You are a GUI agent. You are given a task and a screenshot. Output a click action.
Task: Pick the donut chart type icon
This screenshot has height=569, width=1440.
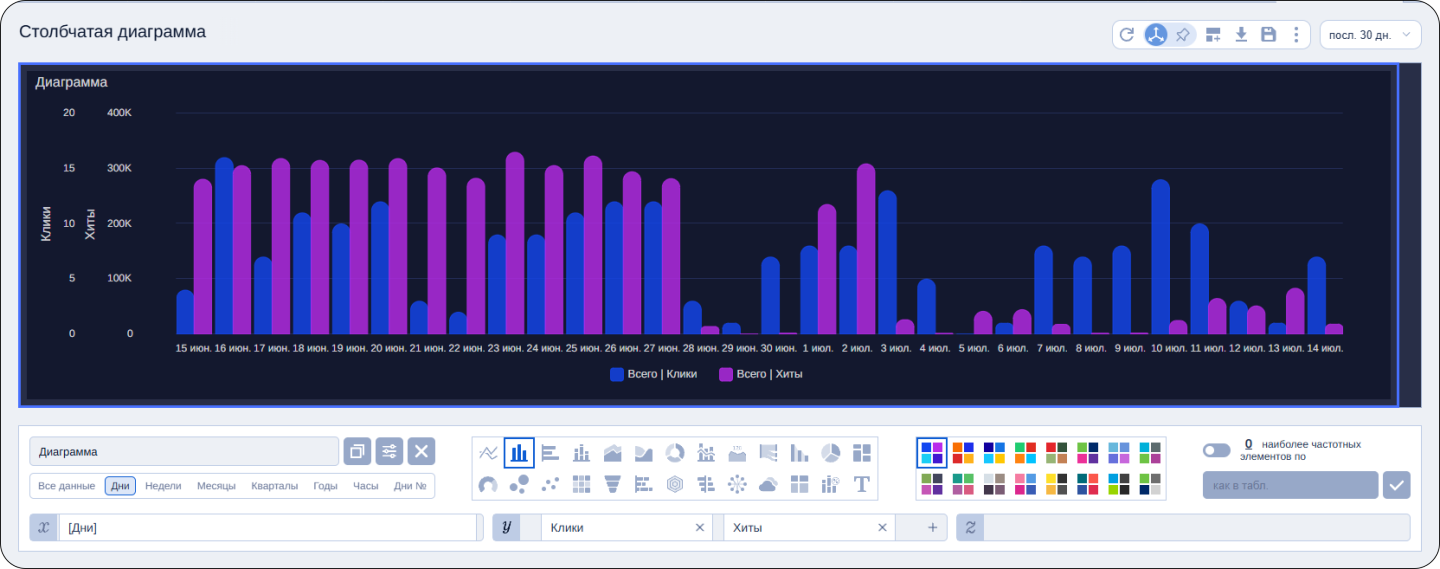click(x=675, y=453)
